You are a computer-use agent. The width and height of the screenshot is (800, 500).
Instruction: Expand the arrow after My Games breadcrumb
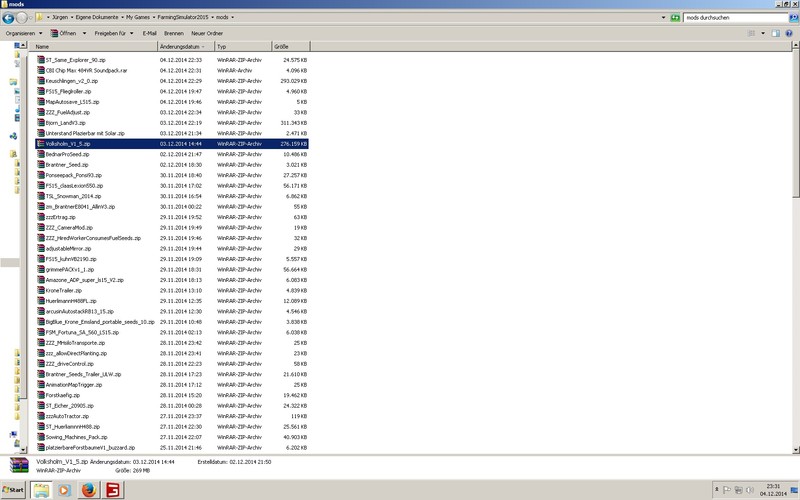coord(154,17)
